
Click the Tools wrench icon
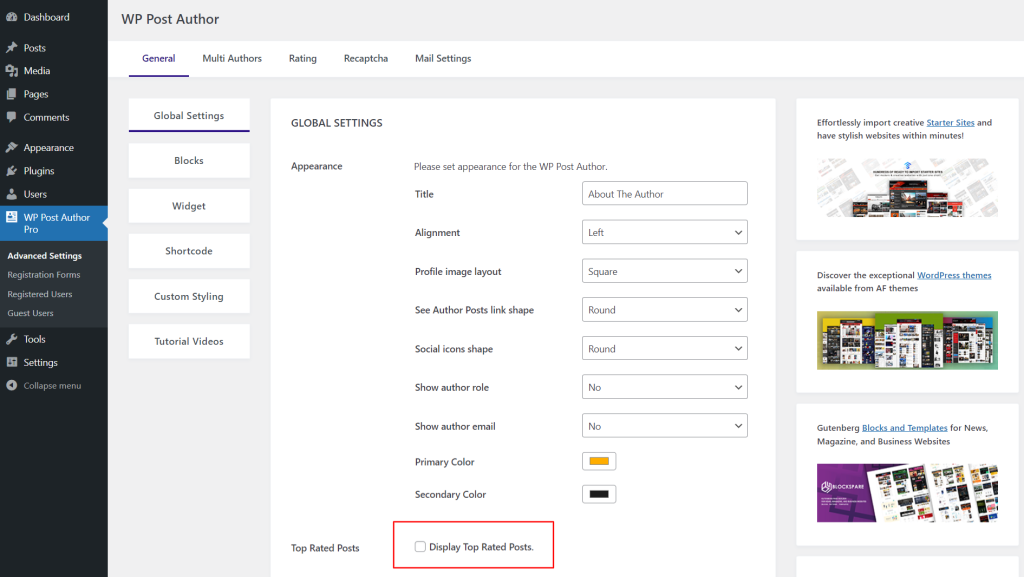(x=12, y=339)
